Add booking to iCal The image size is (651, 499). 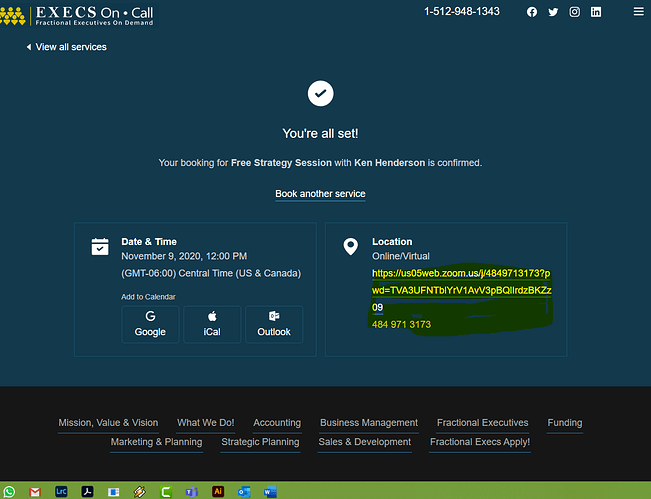coord(212,324)
